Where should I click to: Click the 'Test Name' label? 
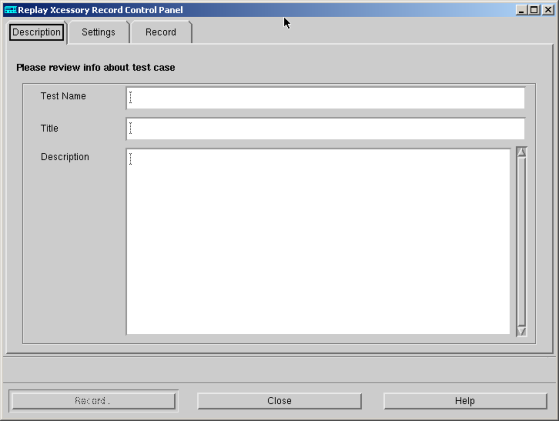click(63, 96)
